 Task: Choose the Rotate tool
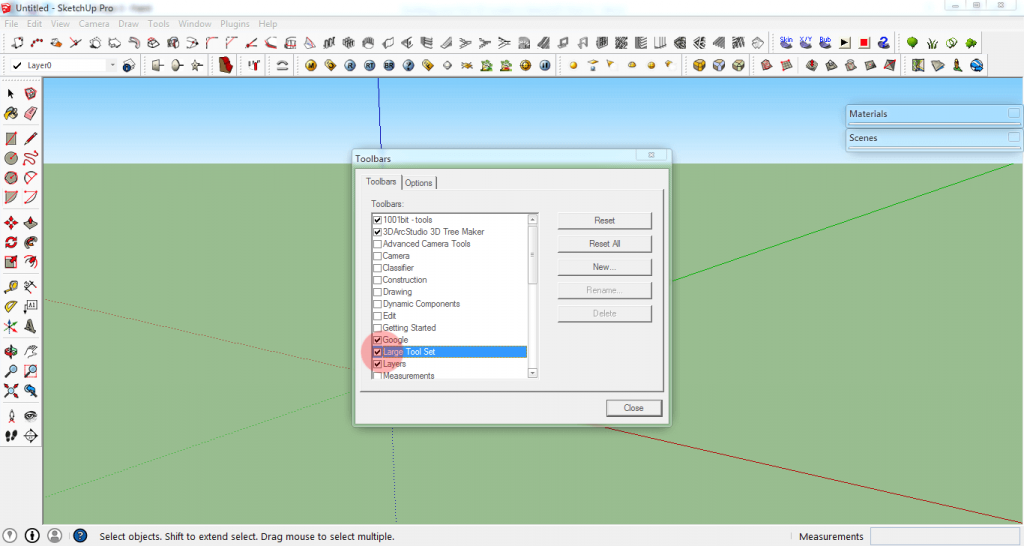click(11, 242)
